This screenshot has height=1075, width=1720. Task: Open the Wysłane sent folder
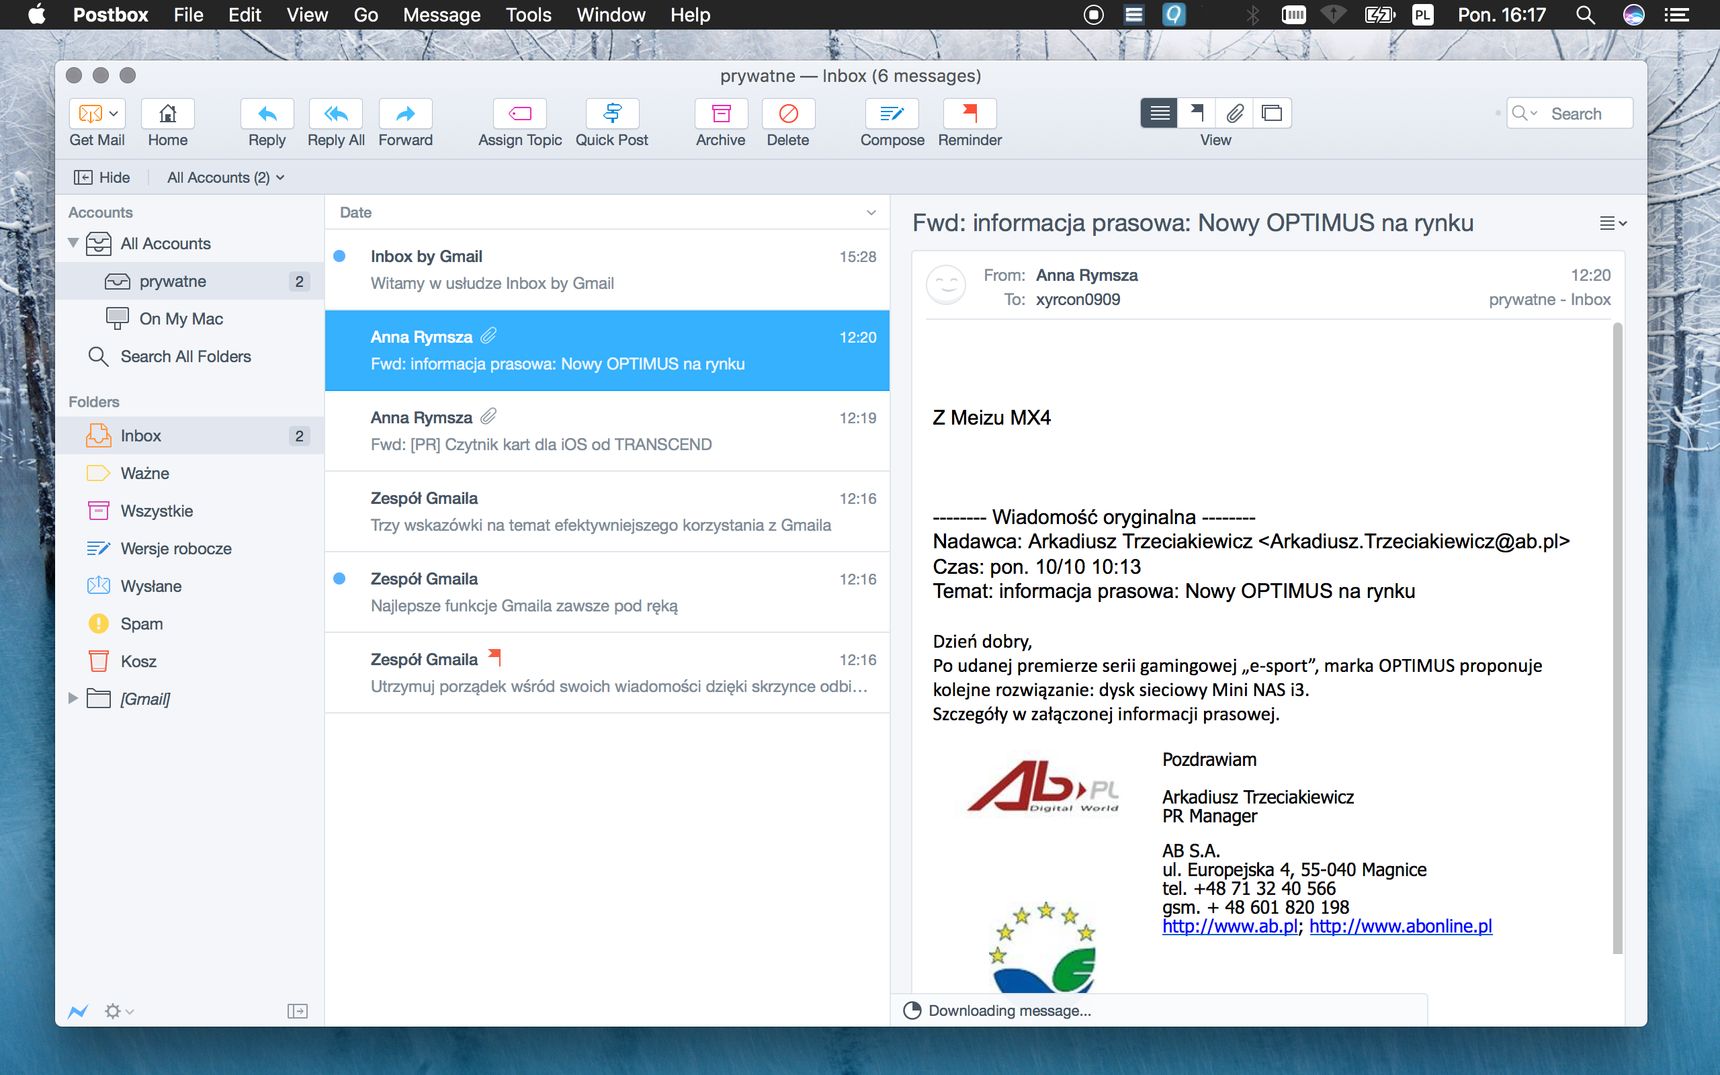click(x=190, y=586)
